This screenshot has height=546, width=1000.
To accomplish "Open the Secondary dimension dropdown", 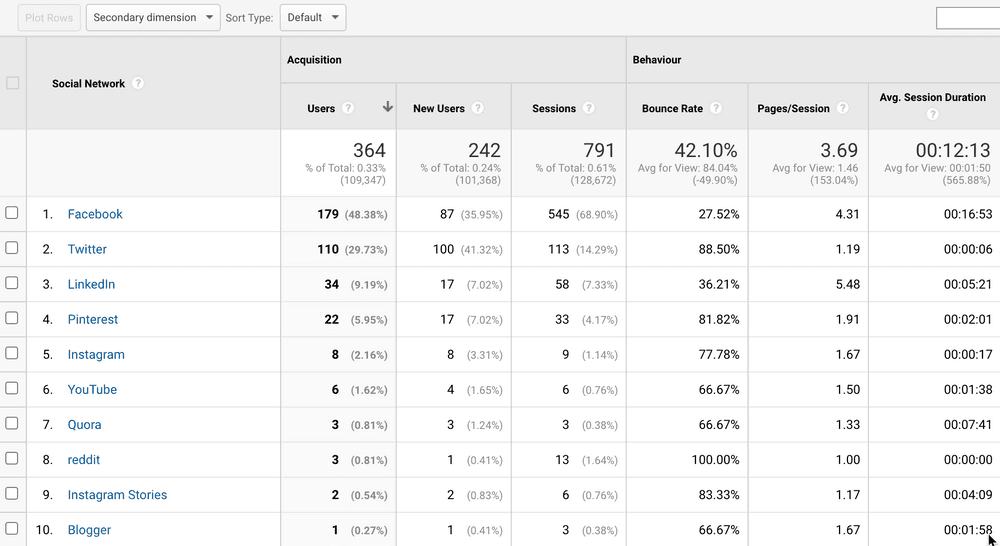I will click(153, 18).
